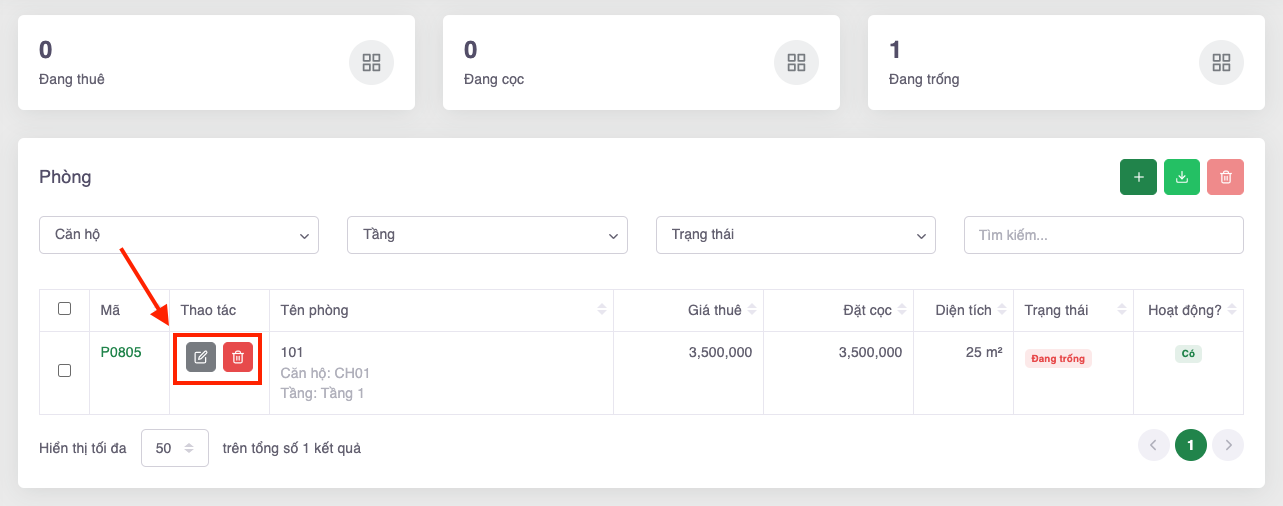Viewport: 1283px width, 506px height.
Task: Click the edit pencil icon for room P0805
Action: coord(201,357)
